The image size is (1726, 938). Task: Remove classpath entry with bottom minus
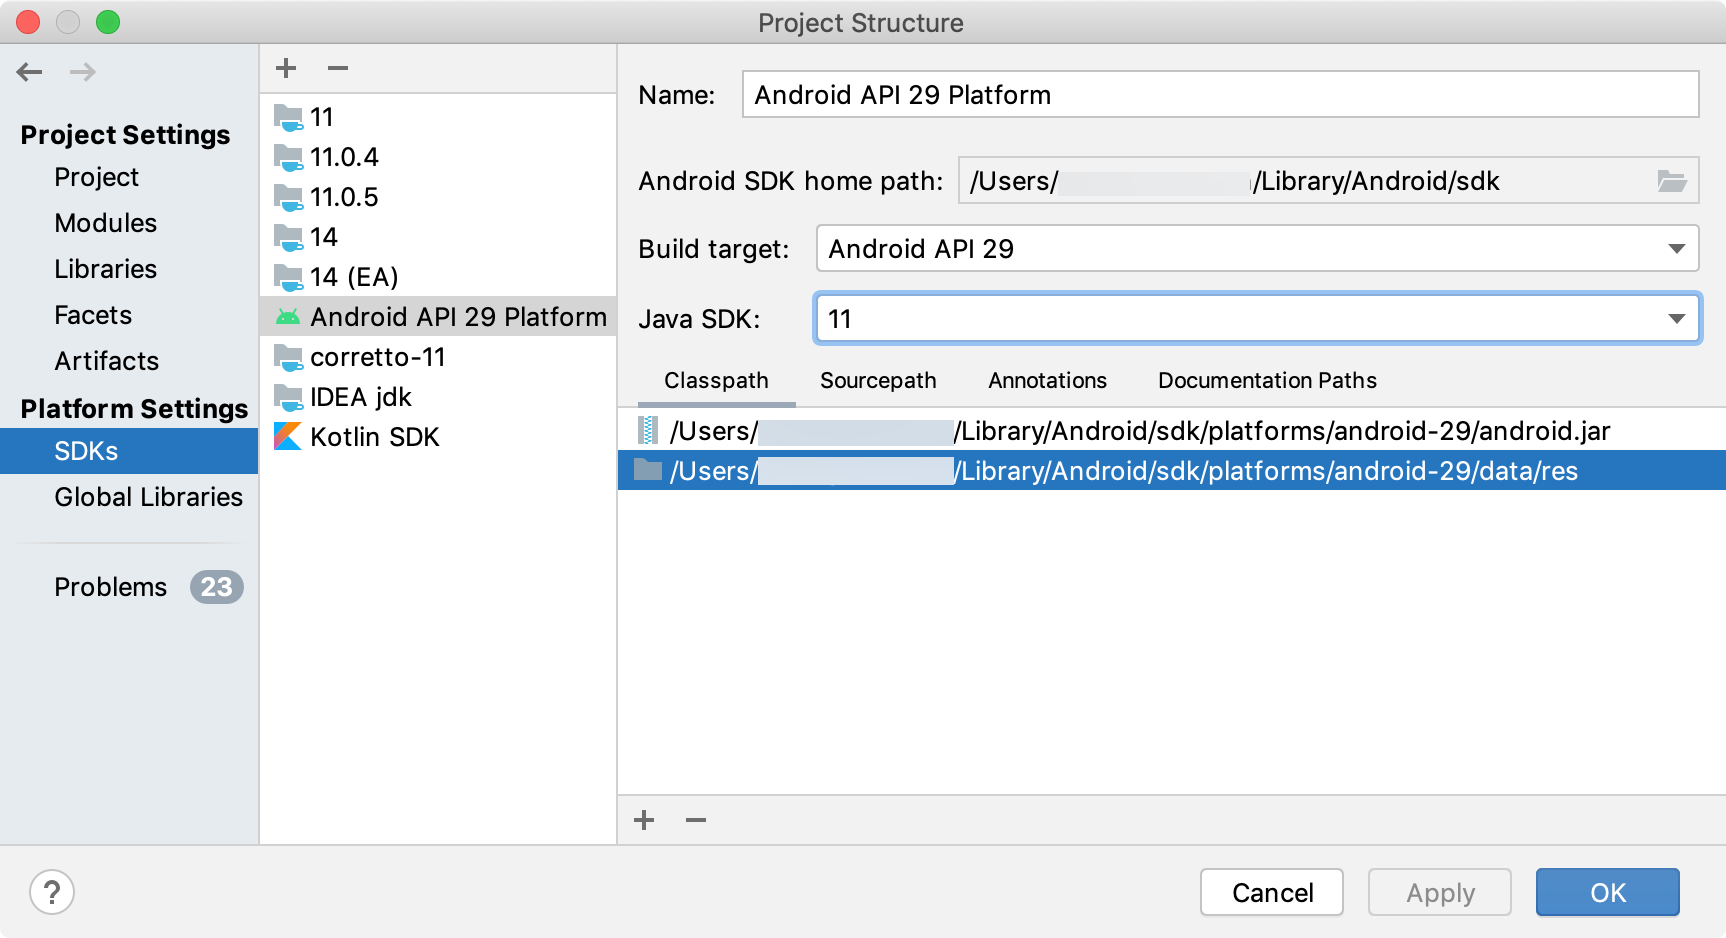[696, 820]
